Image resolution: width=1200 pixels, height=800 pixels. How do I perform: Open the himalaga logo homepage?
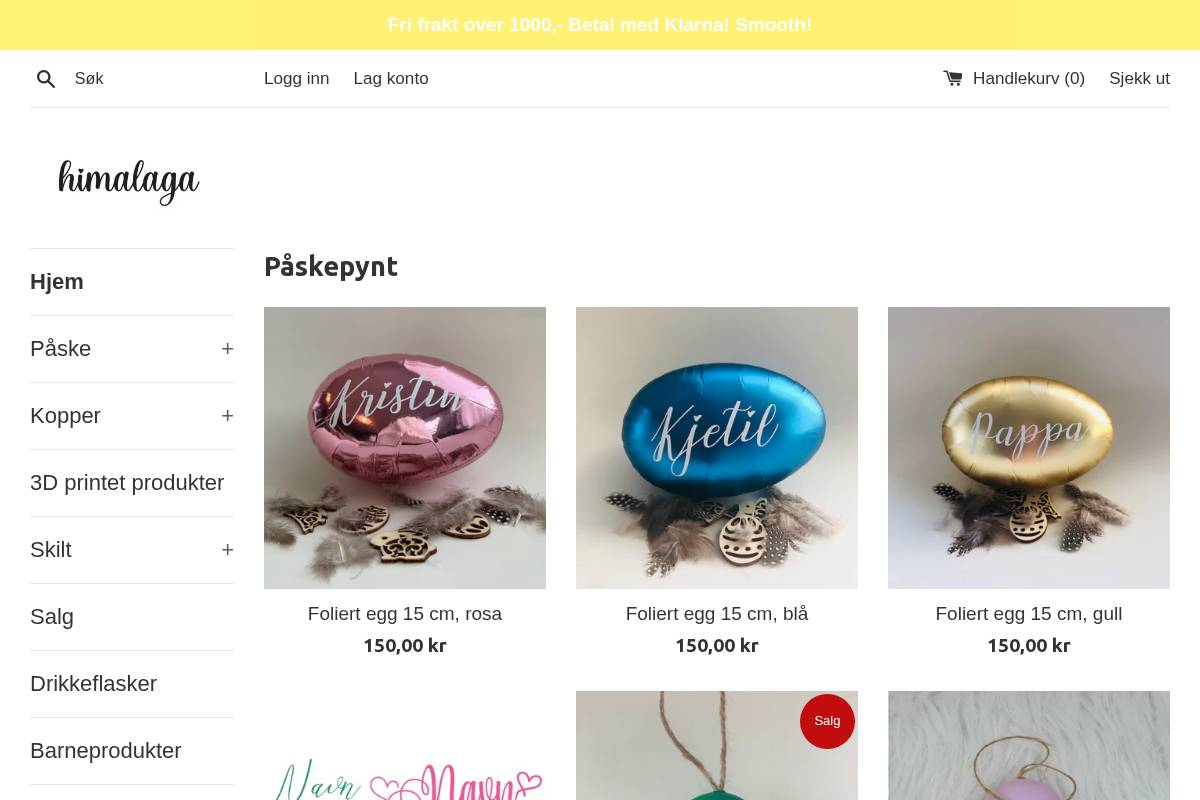[129, 181]
